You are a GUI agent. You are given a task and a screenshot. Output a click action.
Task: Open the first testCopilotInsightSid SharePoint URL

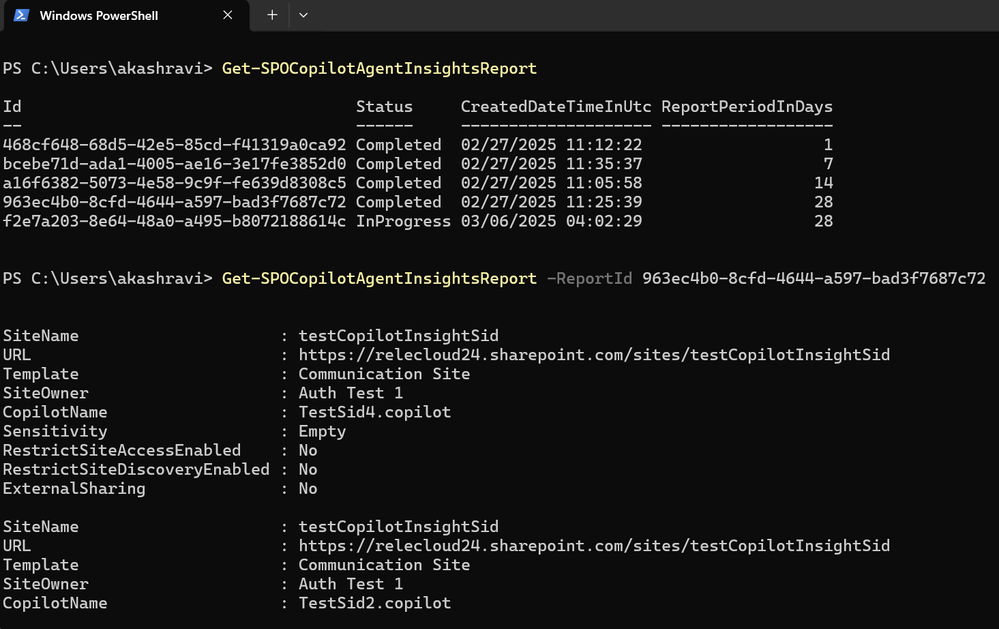[x=594, y=355]
